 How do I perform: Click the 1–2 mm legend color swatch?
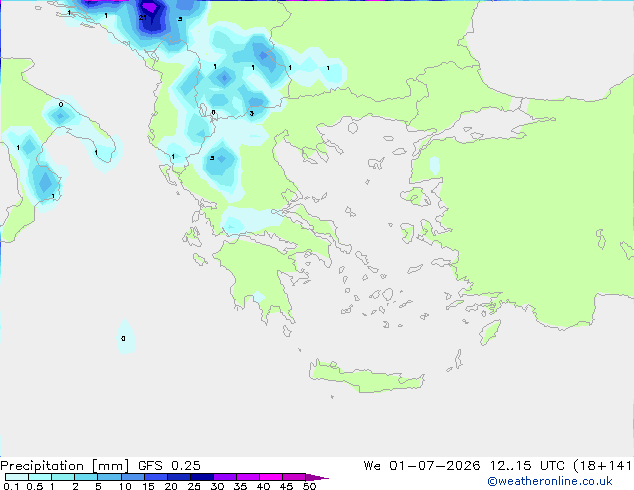point(63,477)
